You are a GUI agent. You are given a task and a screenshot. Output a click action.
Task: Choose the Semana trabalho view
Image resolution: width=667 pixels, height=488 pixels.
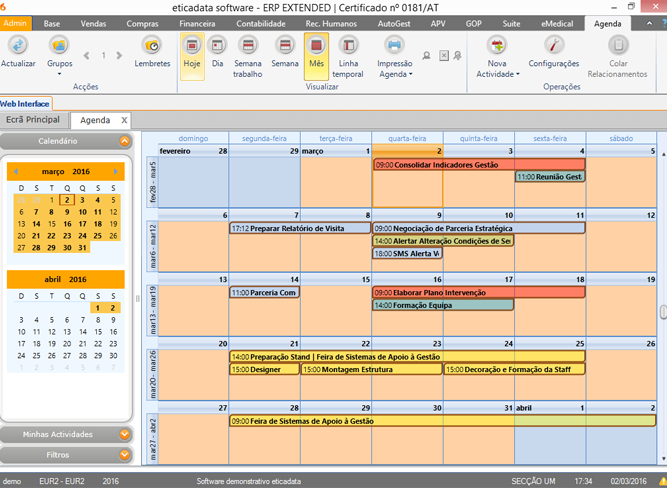click(x=247, y=45)
